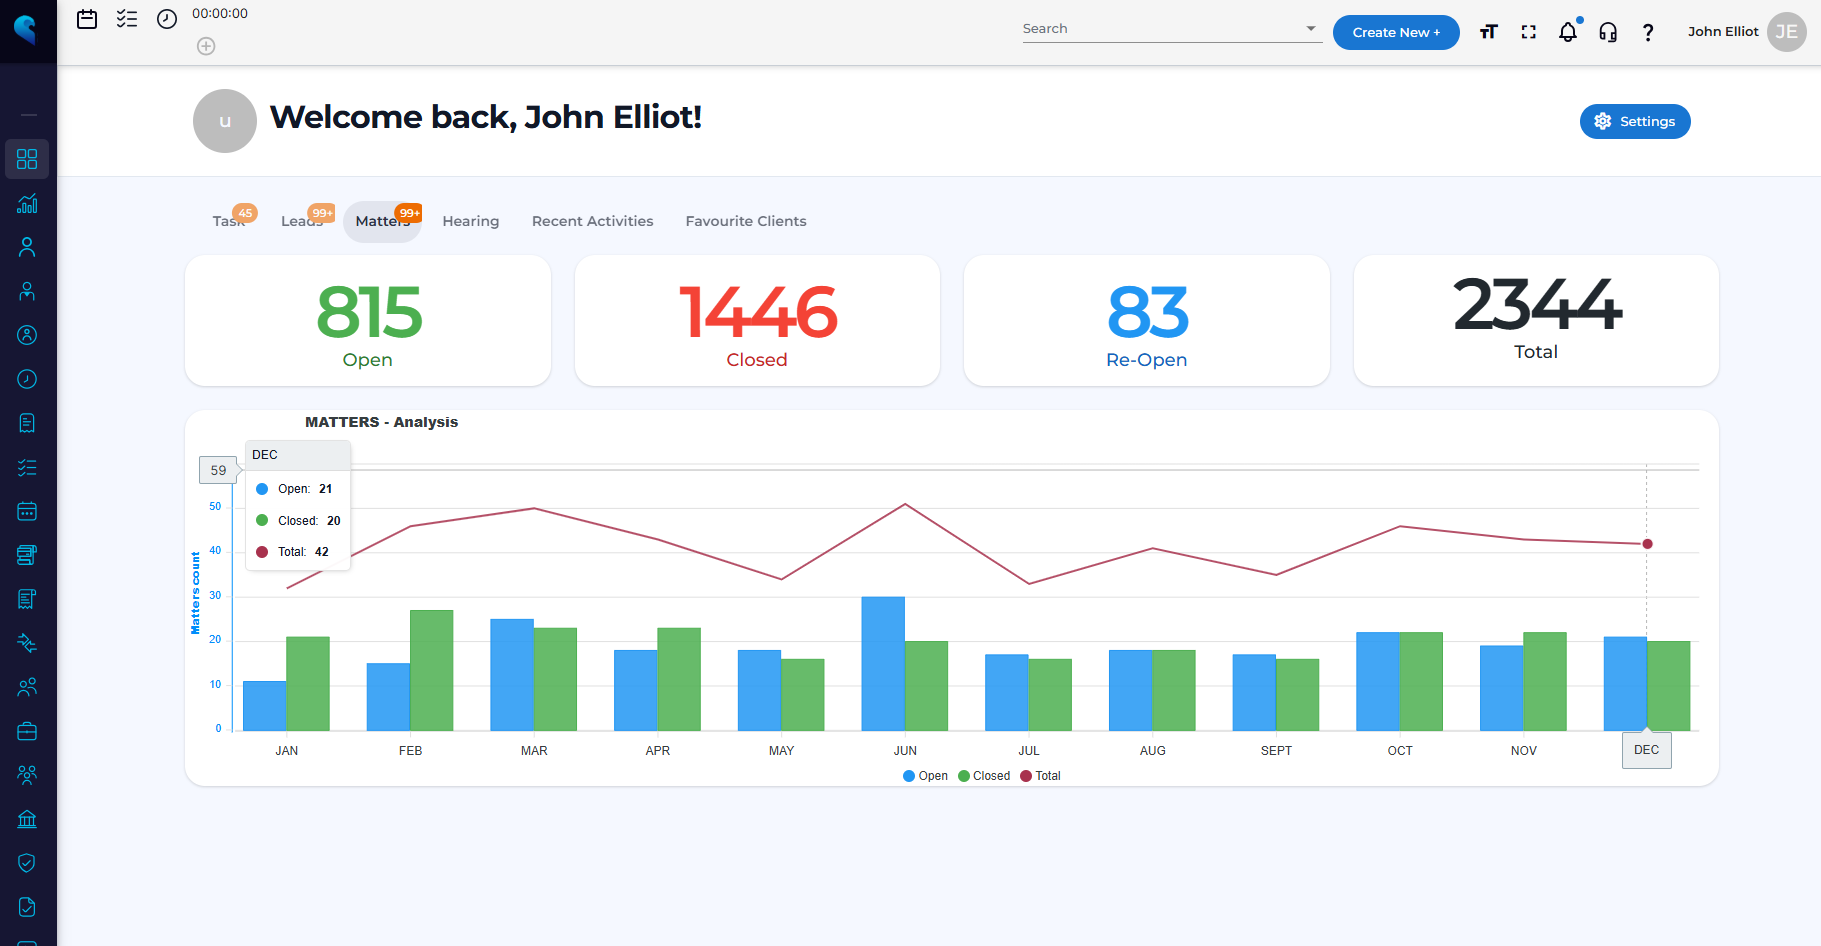Screen dimensions: 1821x946
Task: Open the checklist icon in top bar
Action: (x=127, y=19)
